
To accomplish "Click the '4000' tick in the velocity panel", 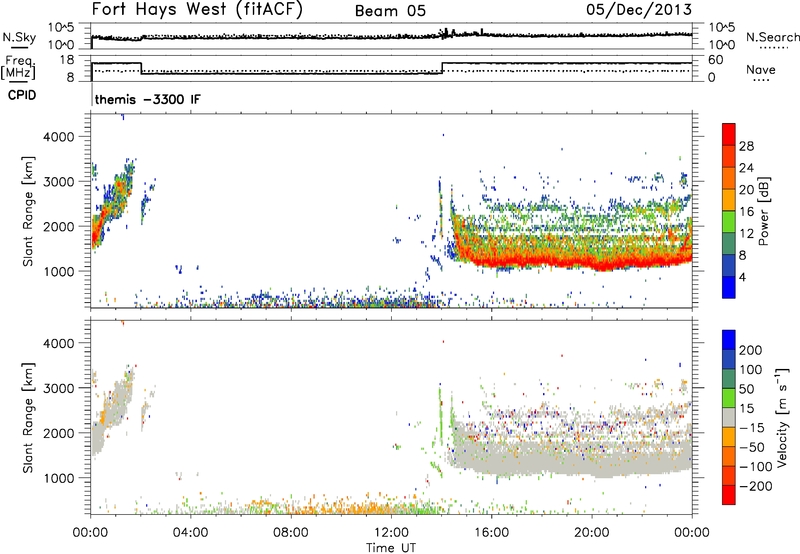I will (x=59, y=343).
